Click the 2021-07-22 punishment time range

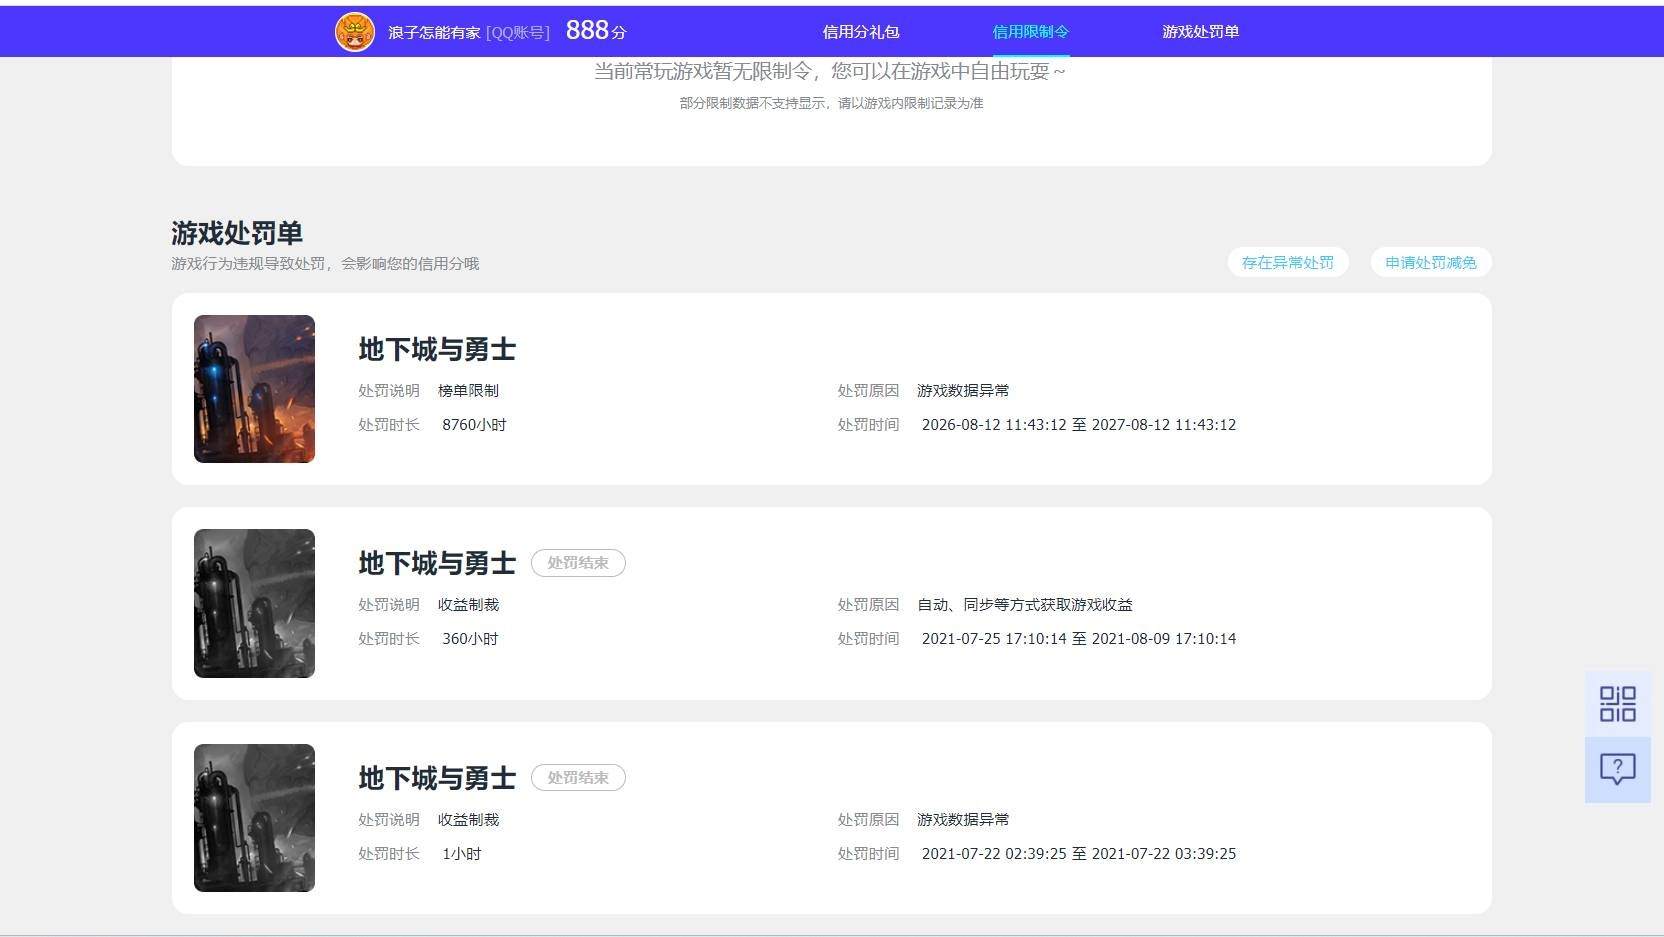[x=1079, y=854]
